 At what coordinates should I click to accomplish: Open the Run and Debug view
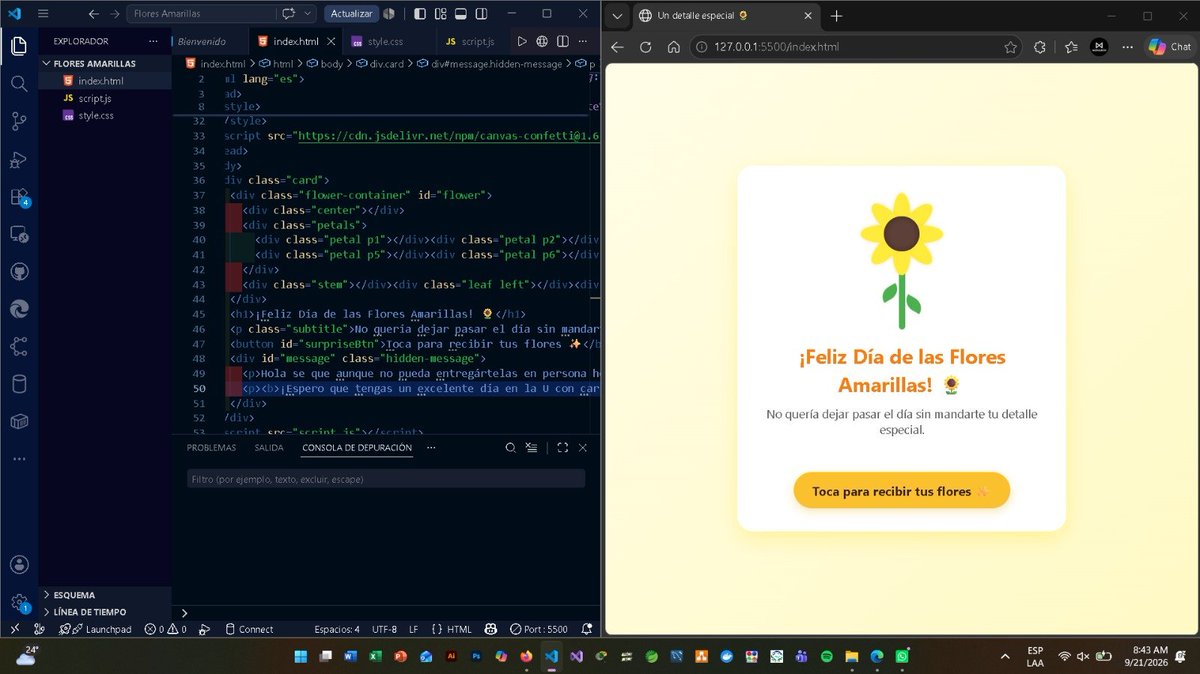tap(18, 159)
